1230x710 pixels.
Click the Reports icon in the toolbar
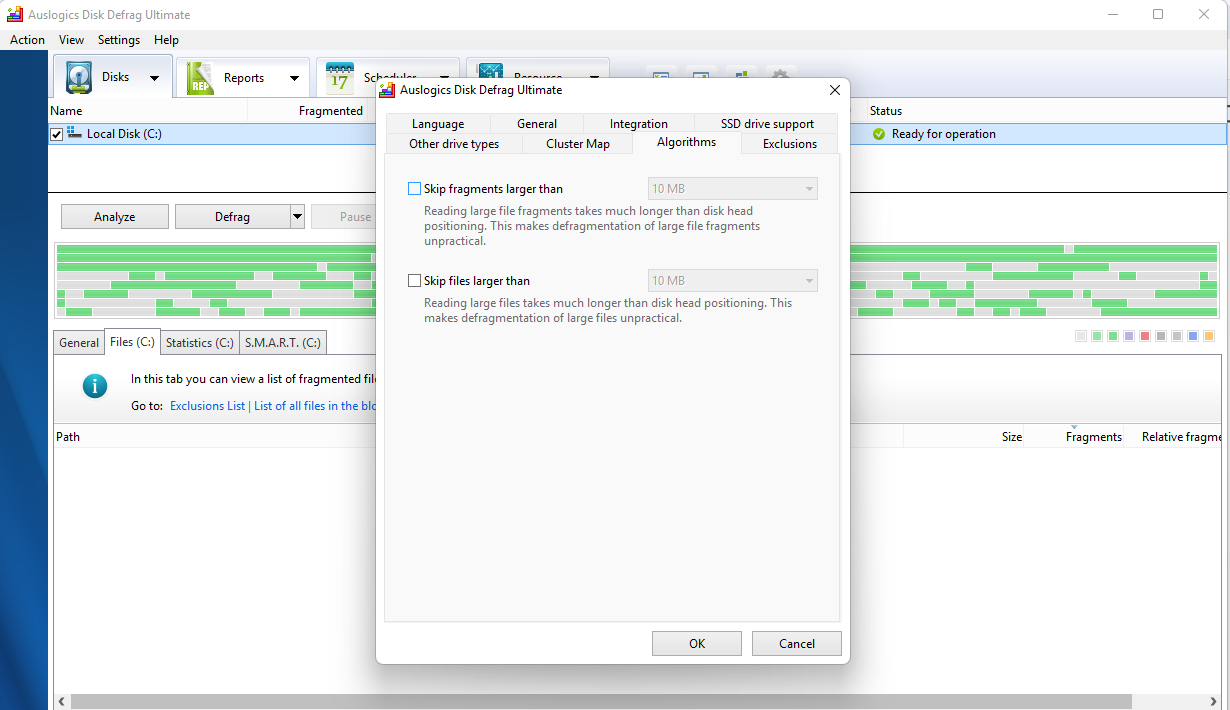200,78
